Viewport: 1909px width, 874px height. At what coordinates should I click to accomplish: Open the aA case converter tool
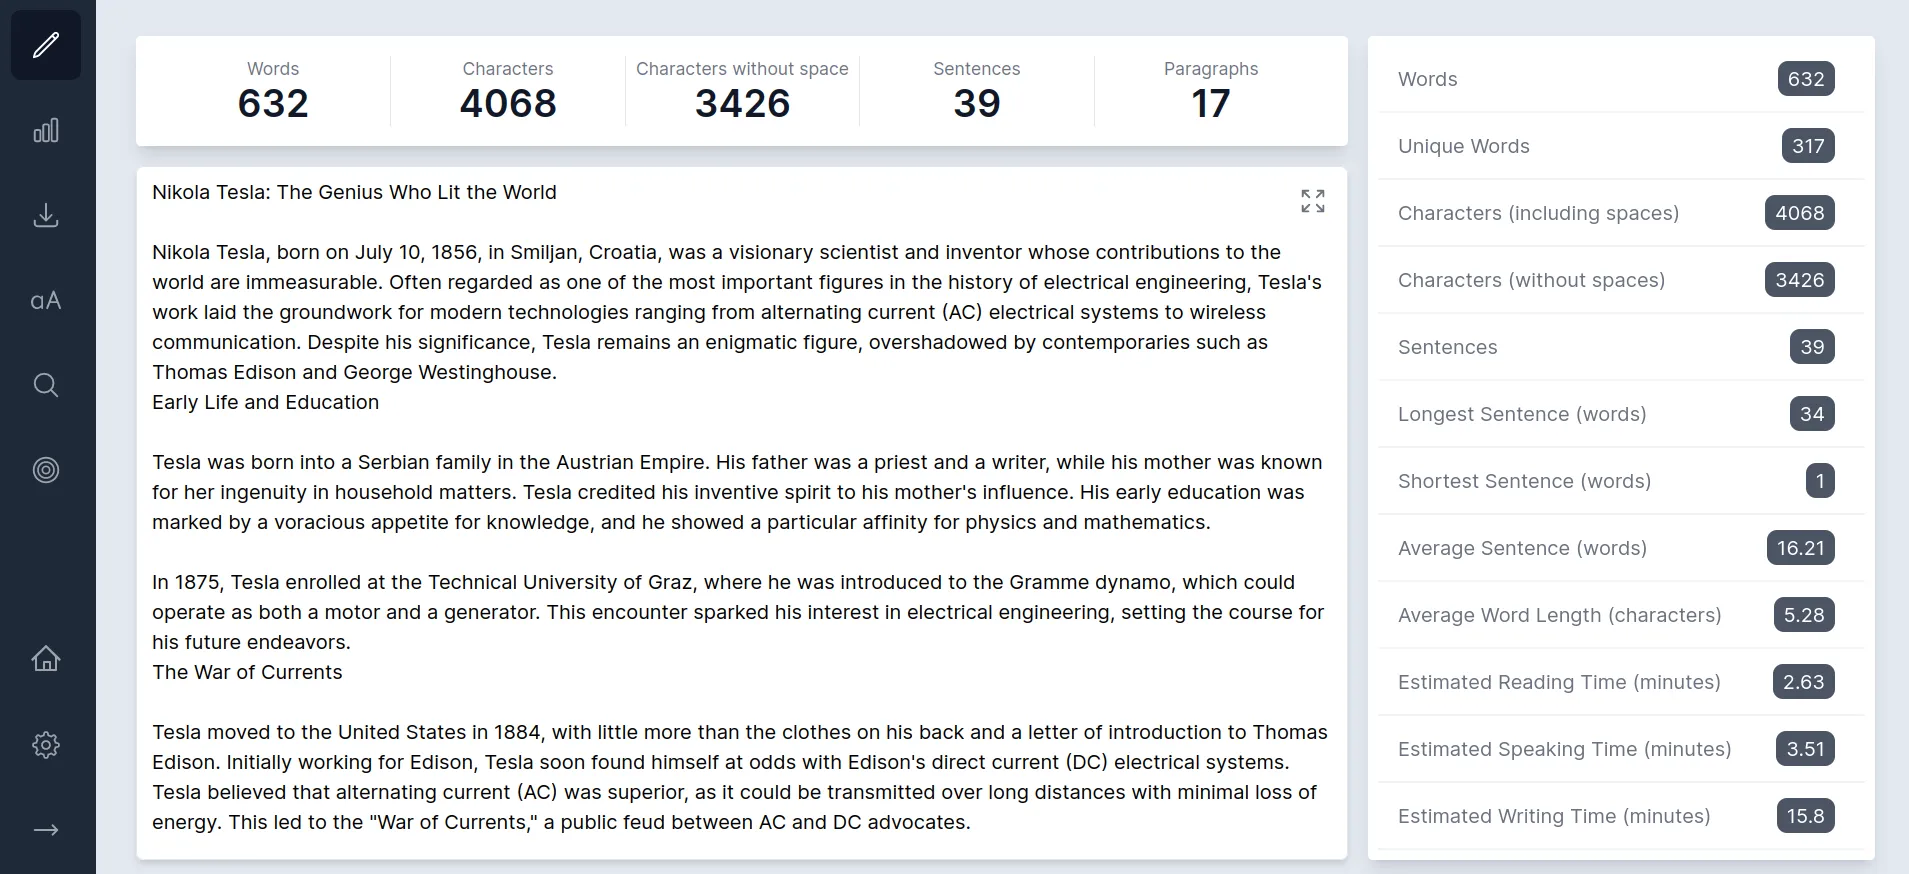46,301
